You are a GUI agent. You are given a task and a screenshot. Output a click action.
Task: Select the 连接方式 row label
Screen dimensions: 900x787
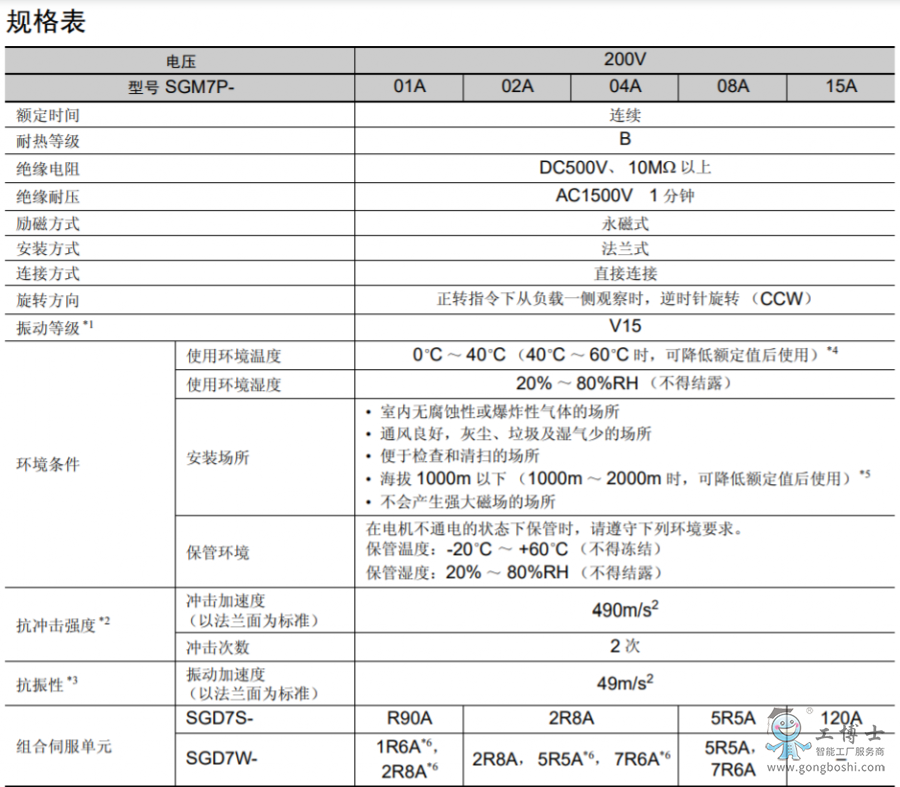click(x=48, y=274)
